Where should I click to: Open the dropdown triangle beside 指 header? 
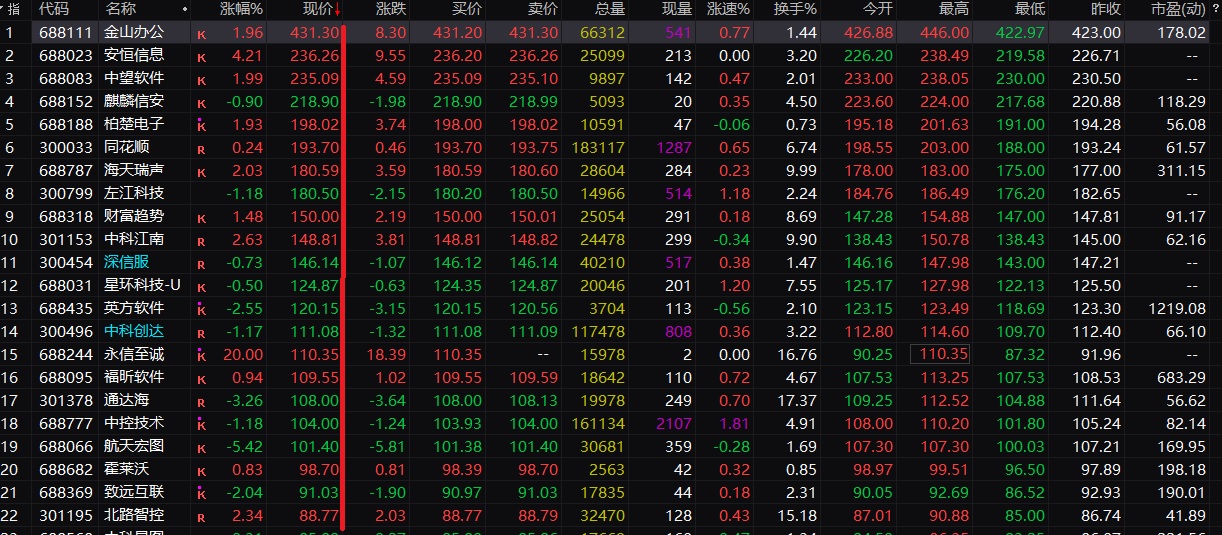(x=4, y=10)
